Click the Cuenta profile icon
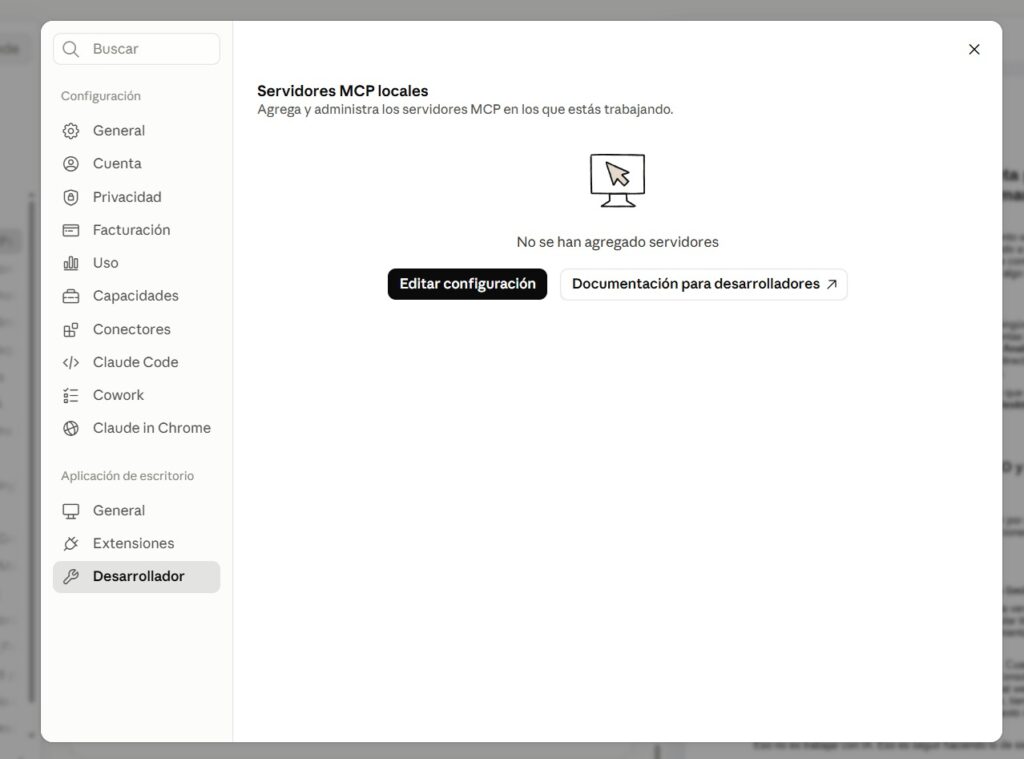1024x759 pixels. click(71, 163)
